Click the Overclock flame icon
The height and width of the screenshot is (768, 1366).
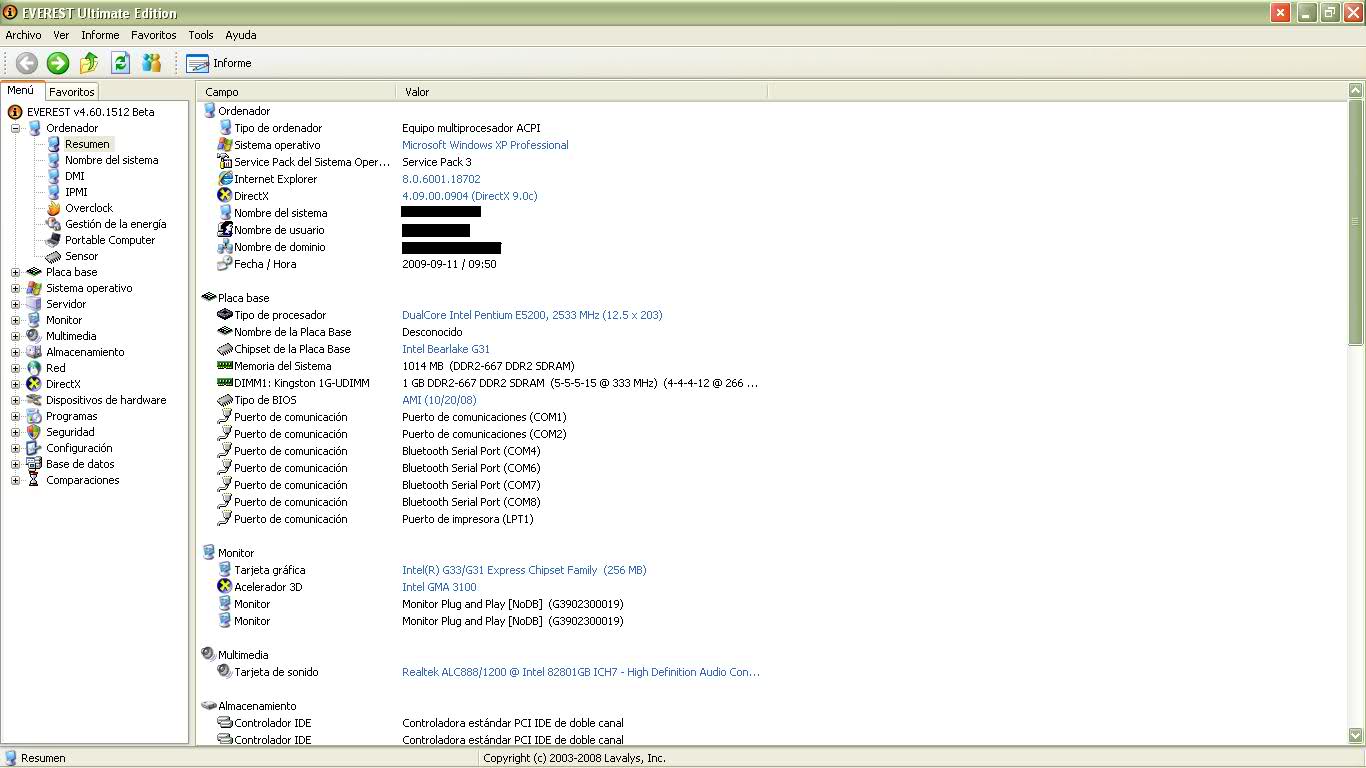tap(53, 208)
